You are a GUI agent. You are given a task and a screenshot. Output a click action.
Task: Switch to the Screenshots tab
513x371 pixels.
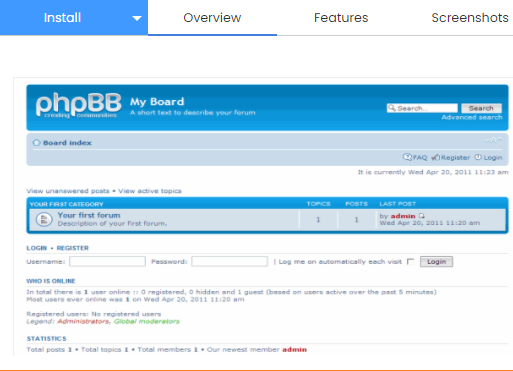click(x=470, y=18)
